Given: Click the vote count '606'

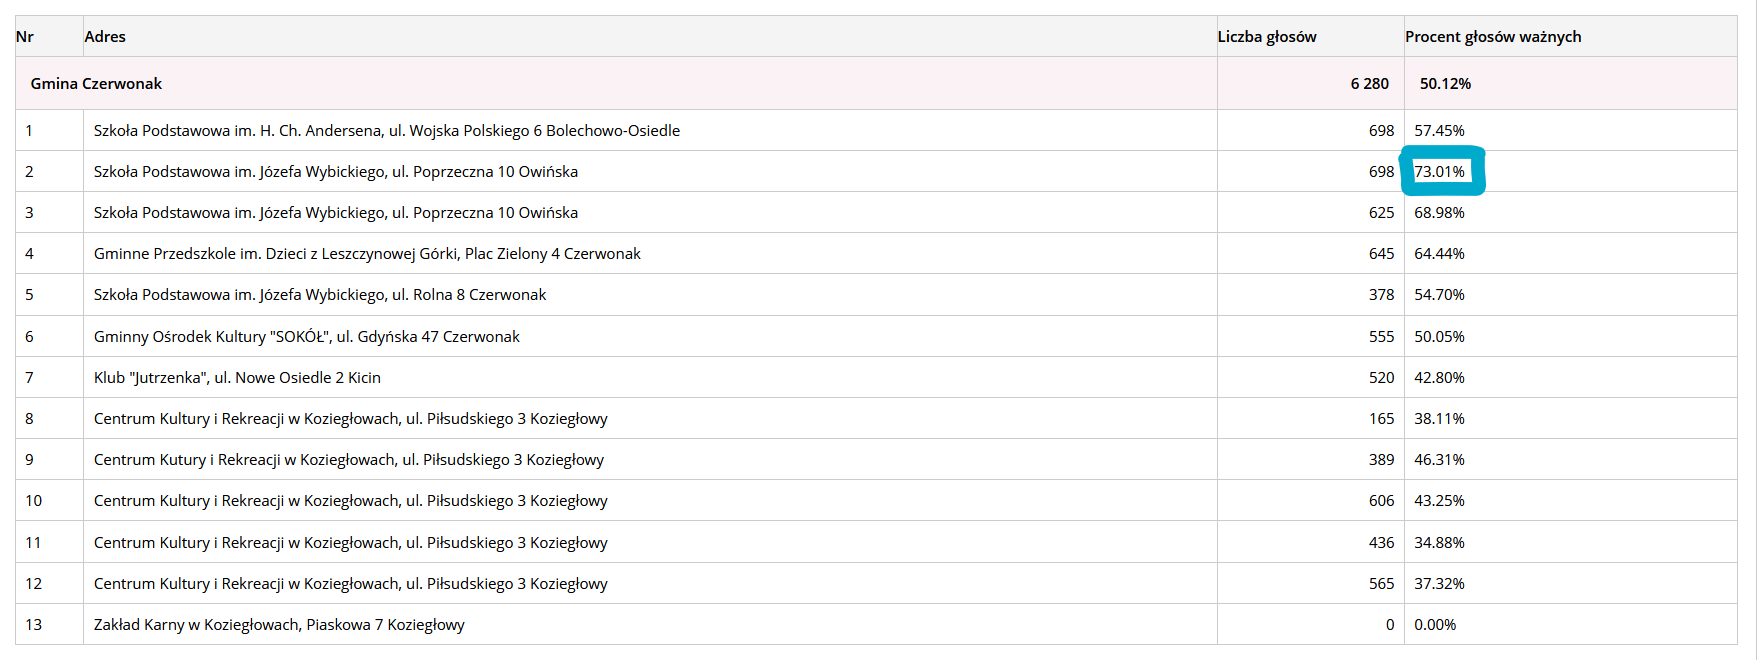Looking at the screenshot, I should pos(1381,501).
